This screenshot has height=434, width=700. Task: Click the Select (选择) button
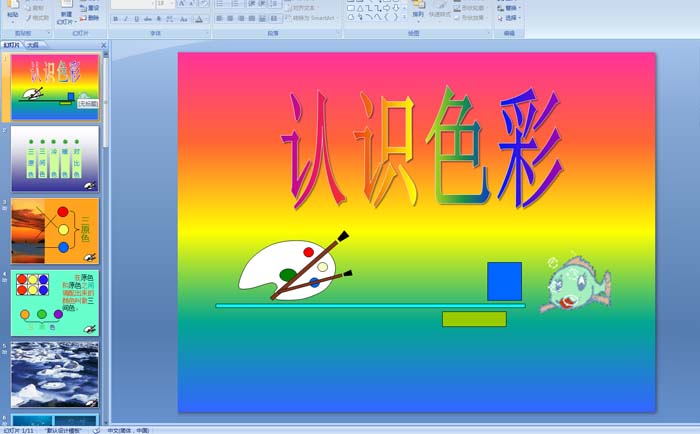[509, 18]
